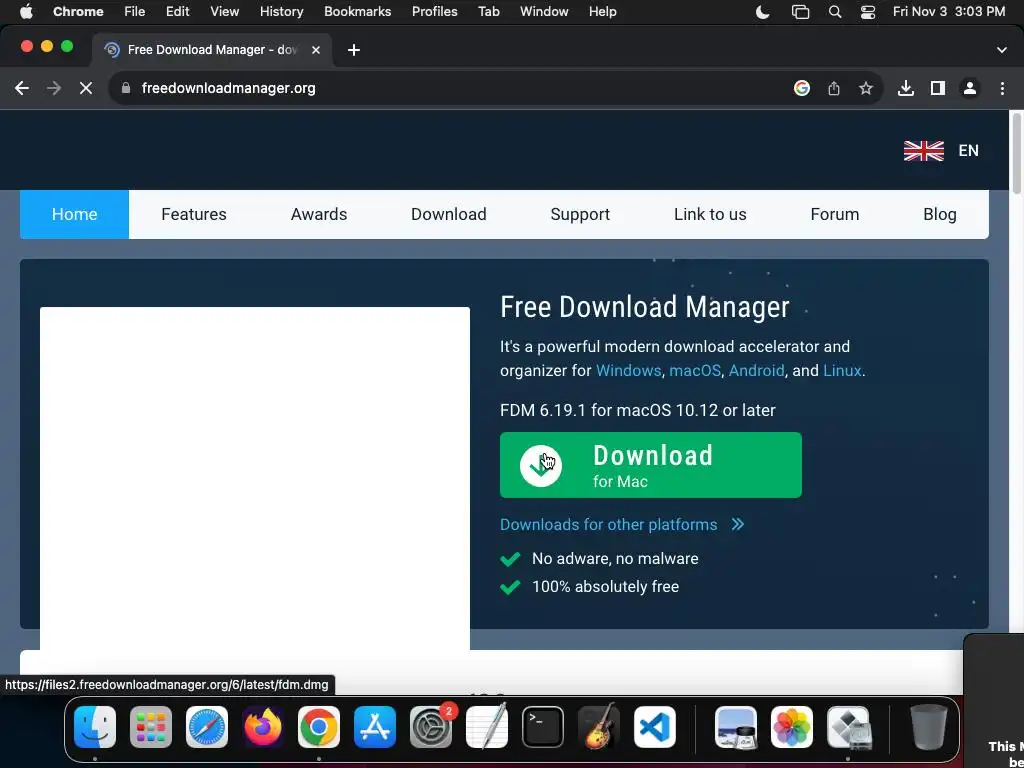Open the File menu
This screenshot has height=768, width=1024.
coord(135,12)
